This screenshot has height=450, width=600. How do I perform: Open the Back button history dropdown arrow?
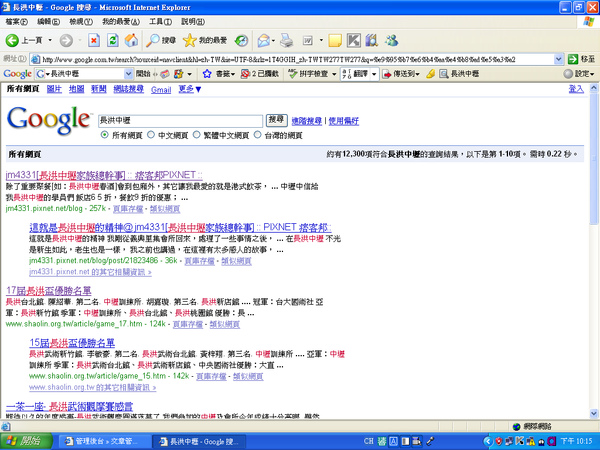click(x=50, y=40)
